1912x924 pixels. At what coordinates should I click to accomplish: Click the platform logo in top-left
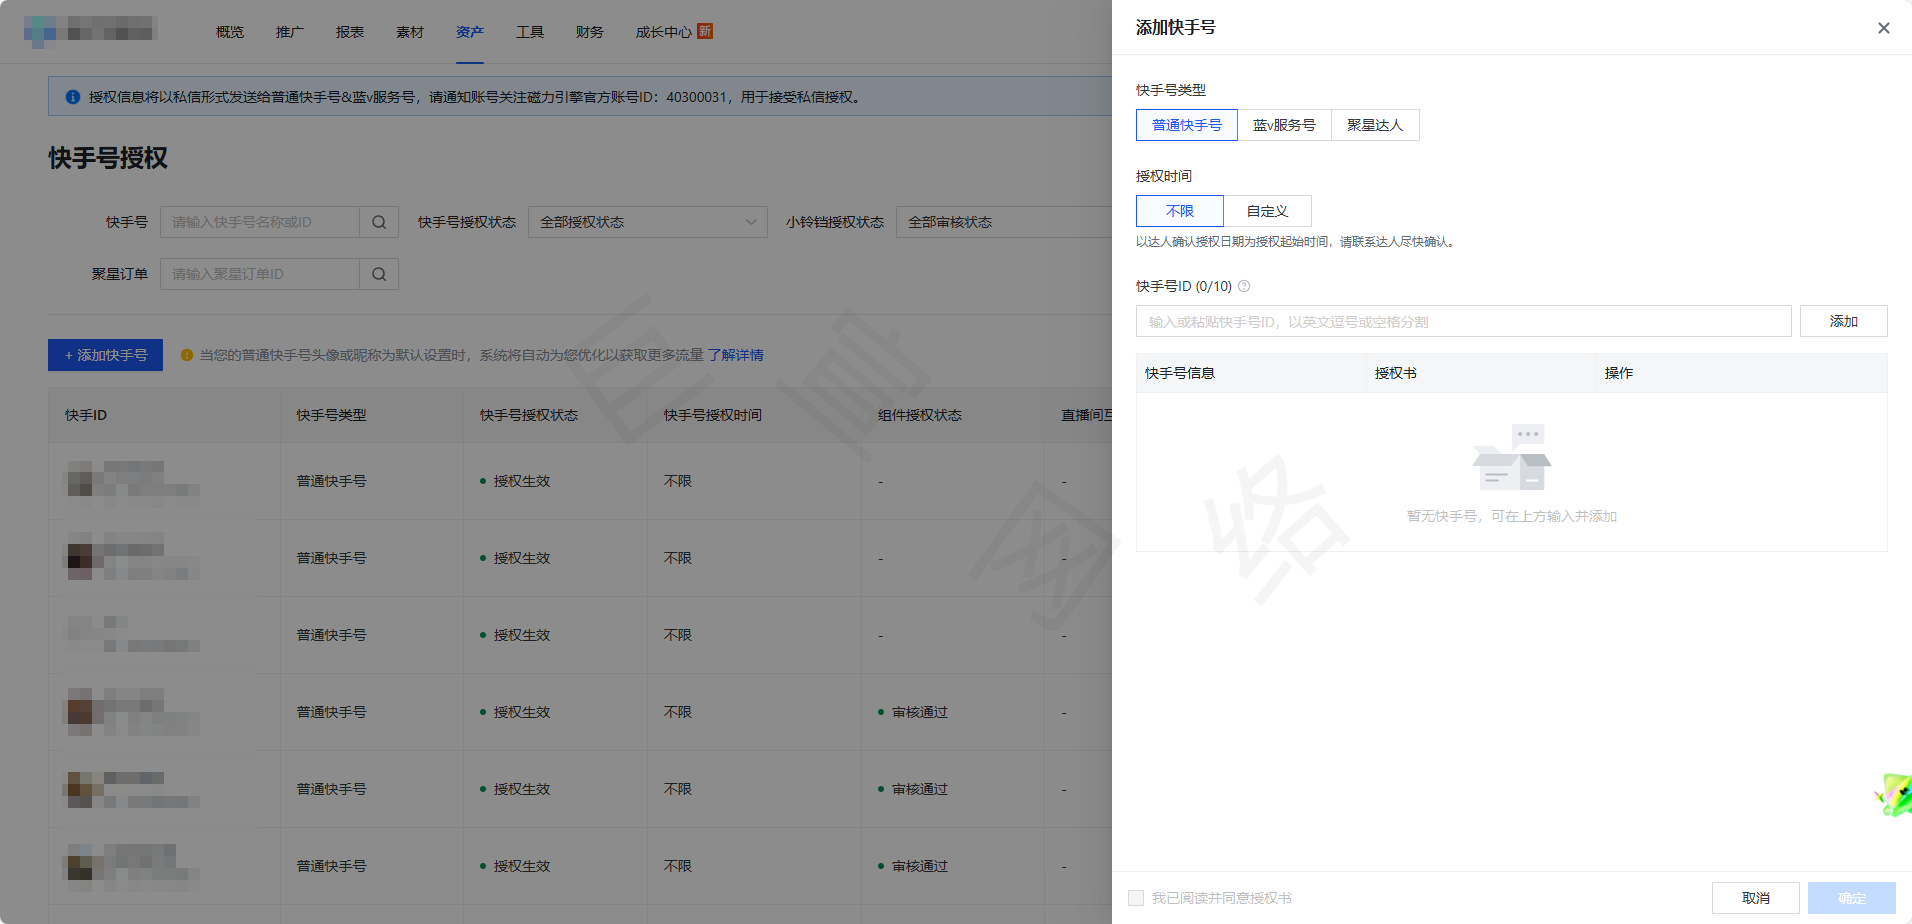coord(40,32)
